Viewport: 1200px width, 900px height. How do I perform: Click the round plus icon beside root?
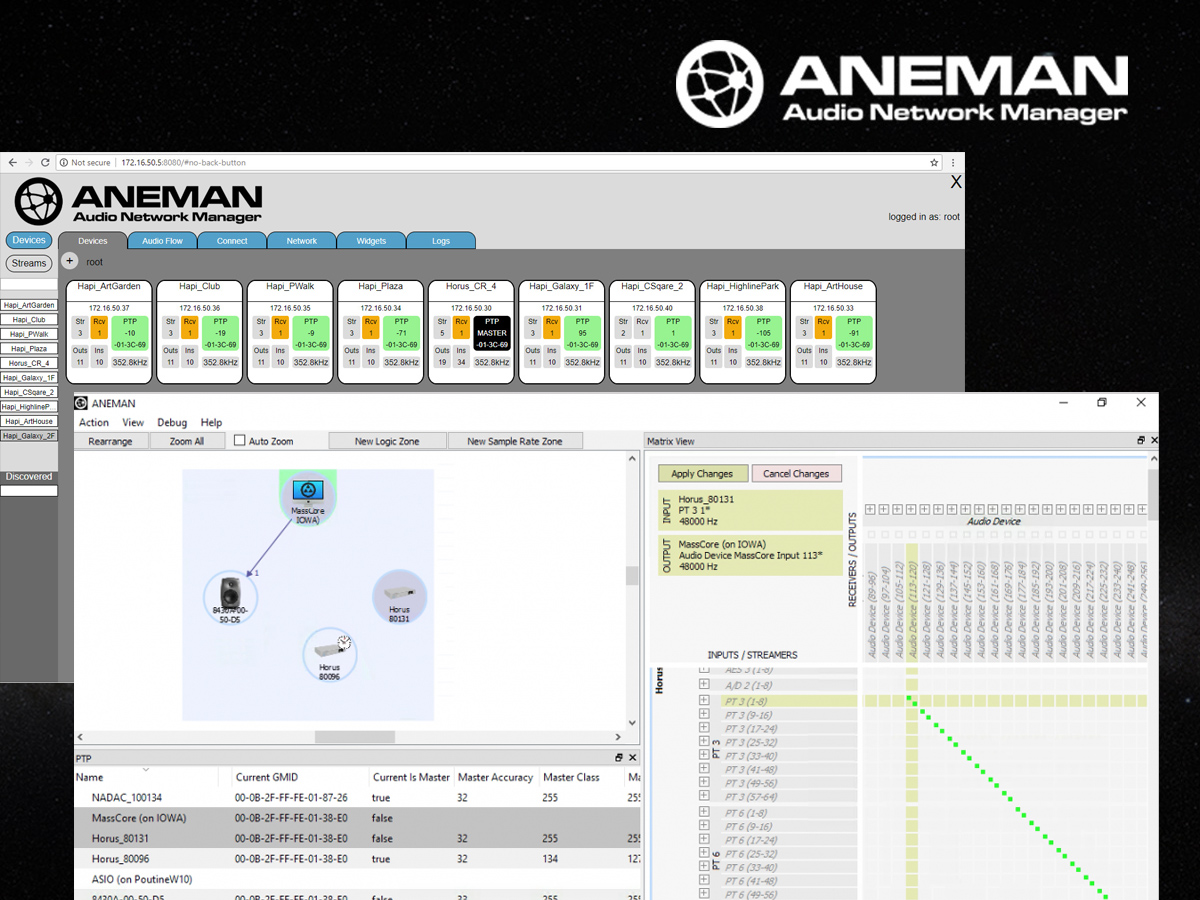click(x=70, y=261)
